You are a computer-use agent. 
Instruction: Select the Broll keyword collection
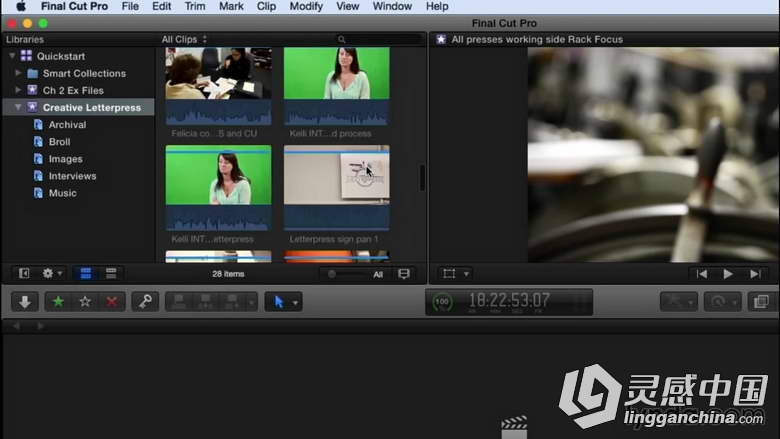[59, 142]
